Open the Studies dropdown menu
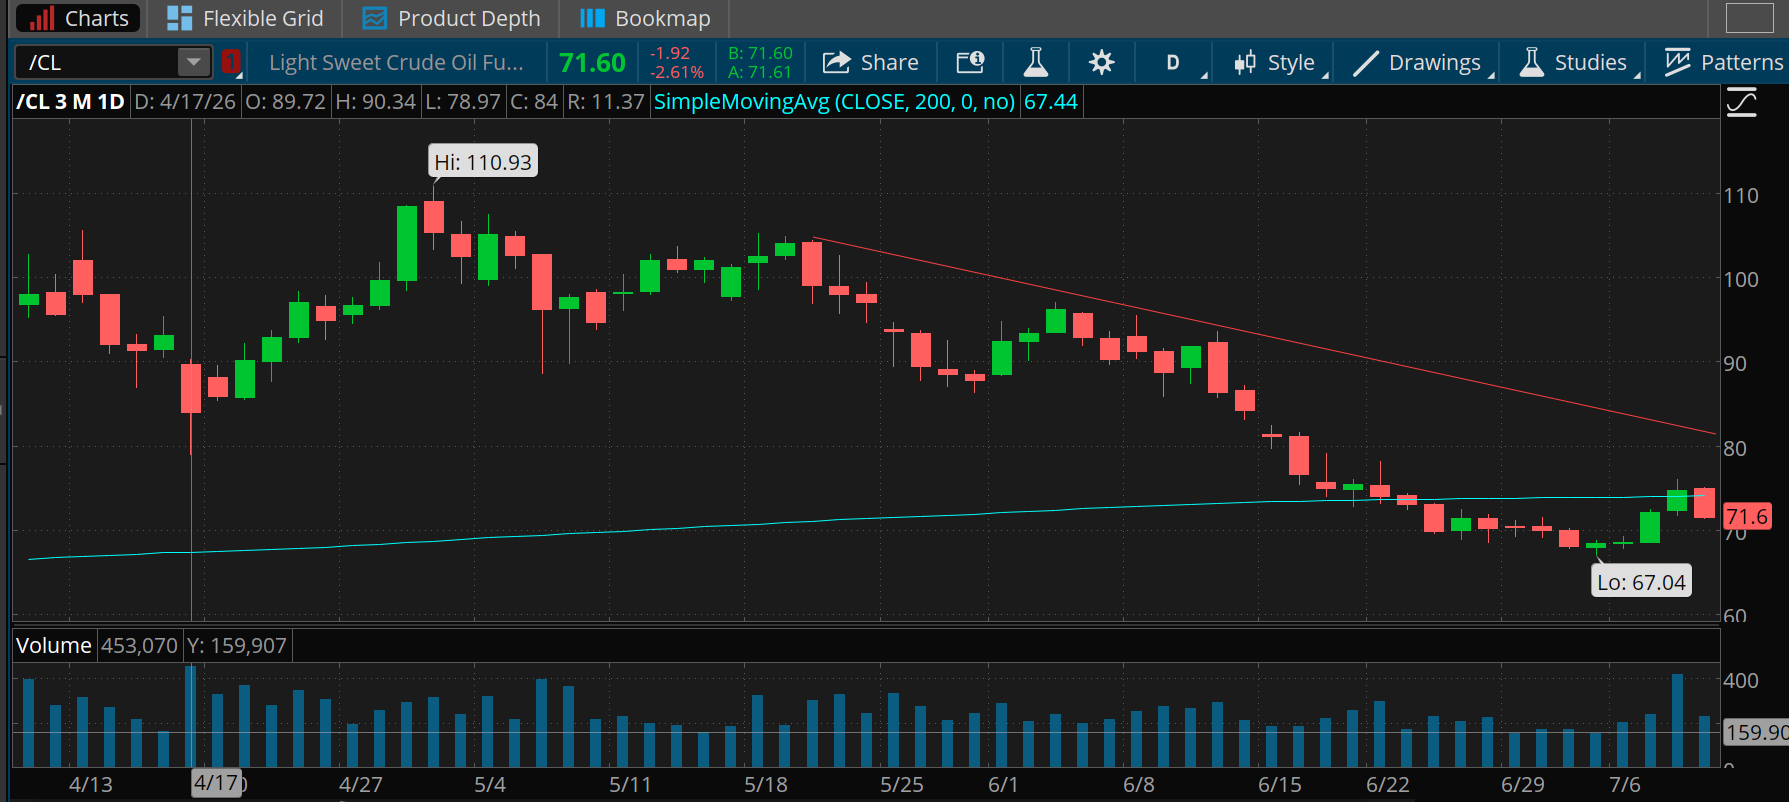 [1577, 62]
